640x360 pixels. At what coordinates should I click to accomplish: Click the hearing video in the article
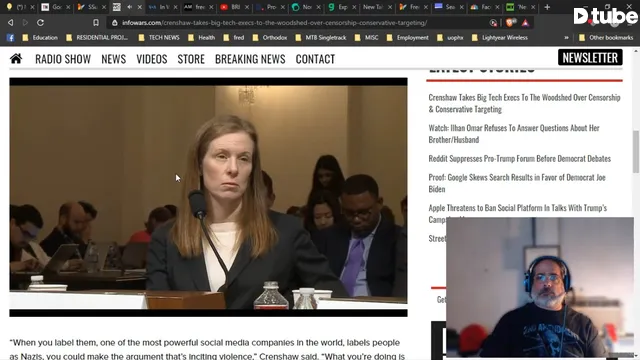tap(208, 197)
